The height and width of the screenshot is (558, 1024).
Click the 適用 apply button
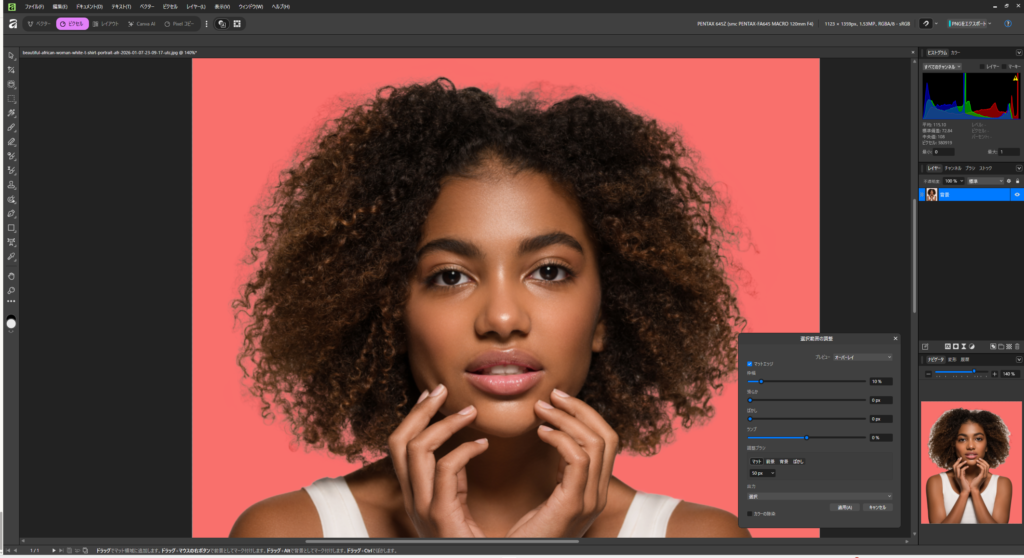tap(844, 507)
